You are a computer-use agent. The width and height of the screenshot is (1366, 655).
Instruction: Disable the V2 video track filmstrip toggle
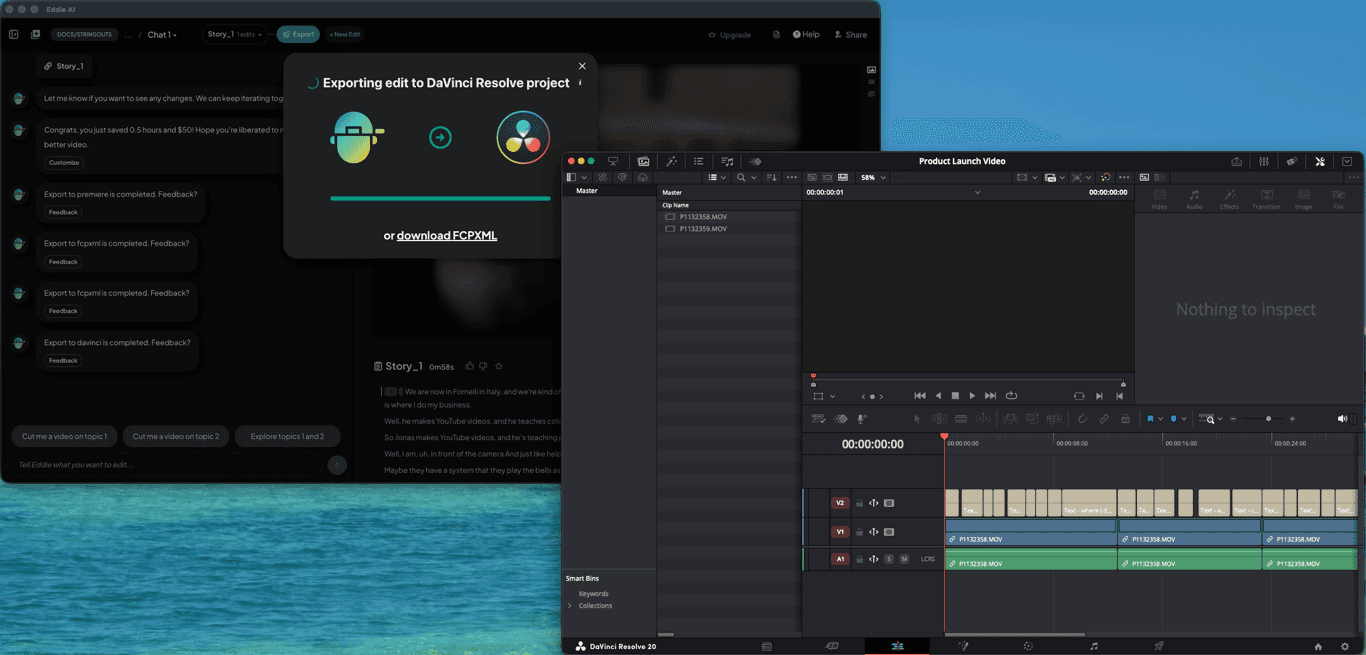(x=889, y=503)
